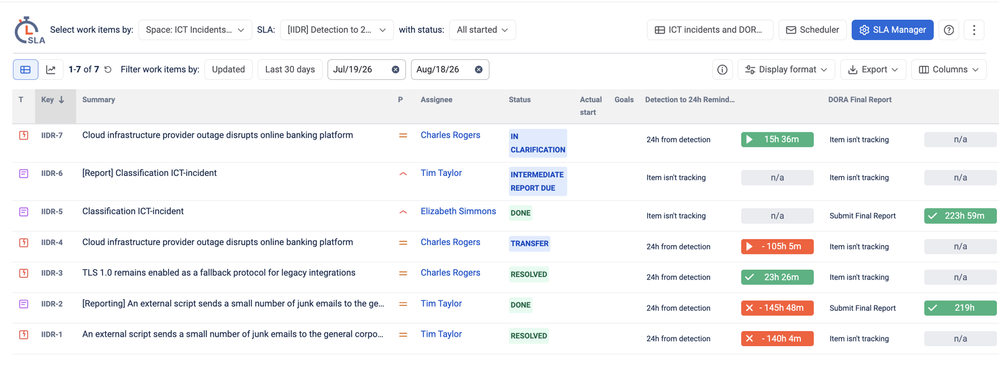Click the Jul/19/26 date field

pyautogui.click(x=367, y=70)
